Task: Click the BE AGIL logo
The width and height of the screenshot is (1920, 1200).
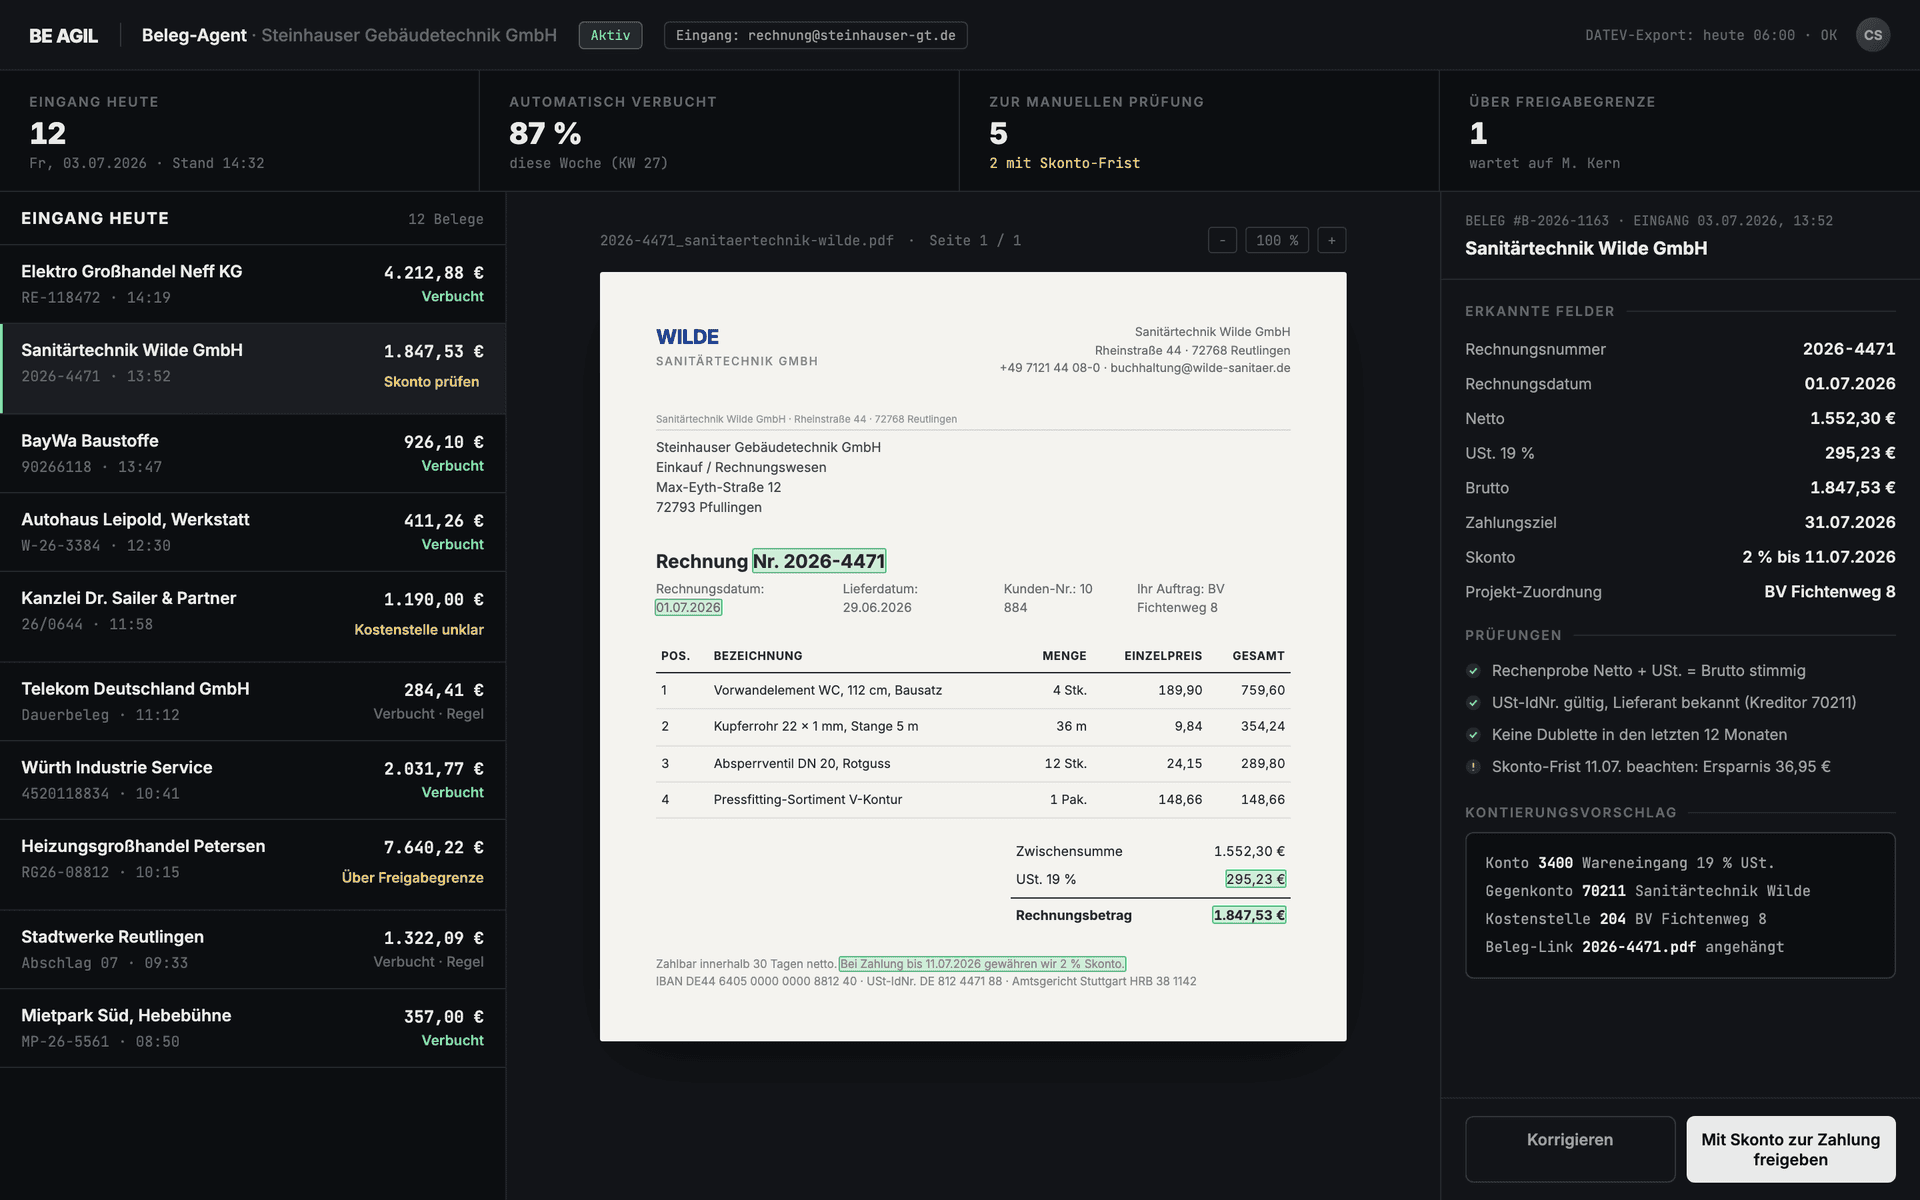Action: coord(63,36)
